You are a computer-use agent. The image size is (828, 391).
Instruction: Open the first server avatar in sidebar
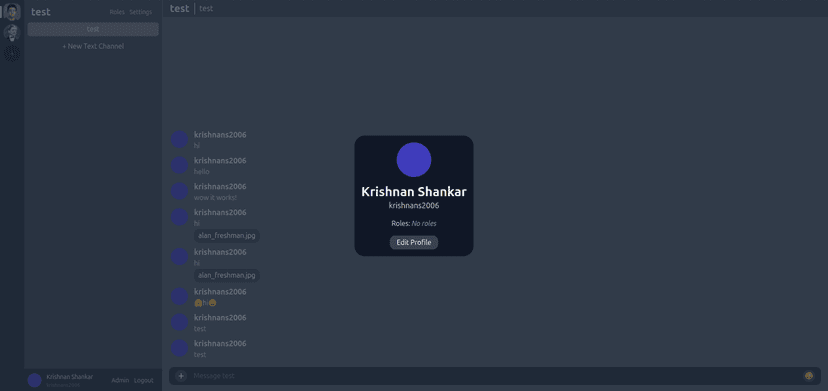[x=12, y=12]
